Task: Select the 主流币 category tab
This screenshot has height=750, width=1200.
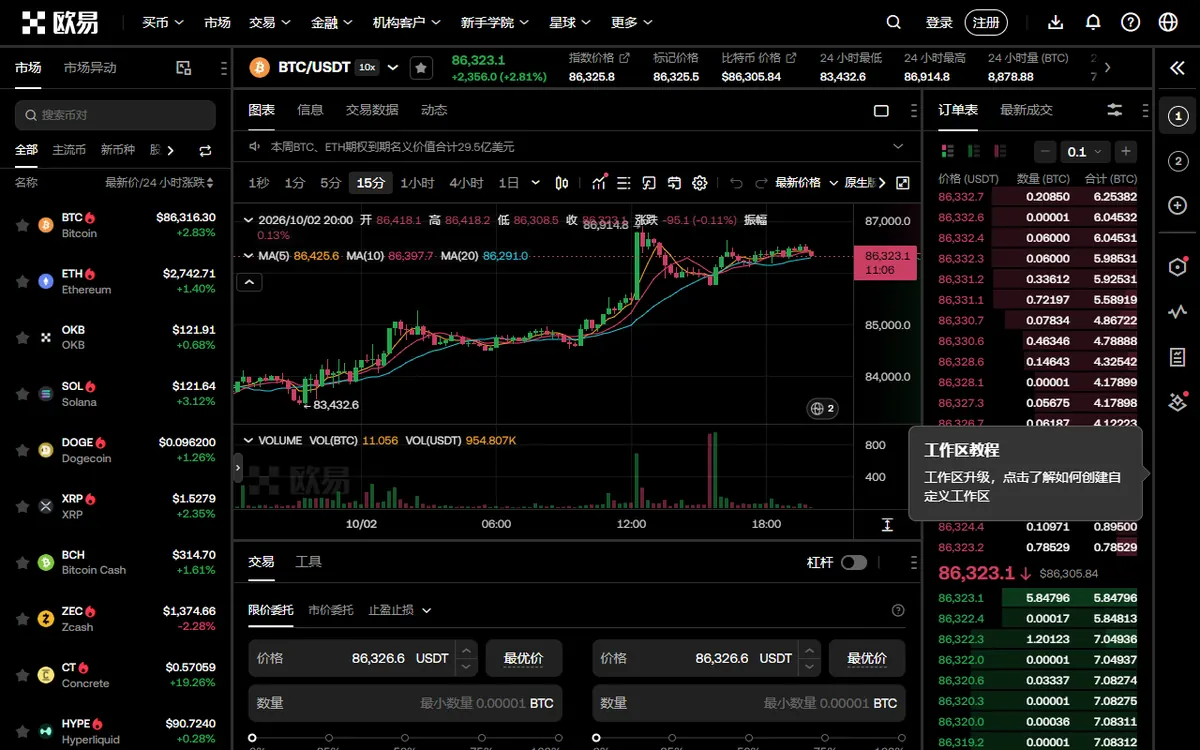Action: (x=69, y=150)
